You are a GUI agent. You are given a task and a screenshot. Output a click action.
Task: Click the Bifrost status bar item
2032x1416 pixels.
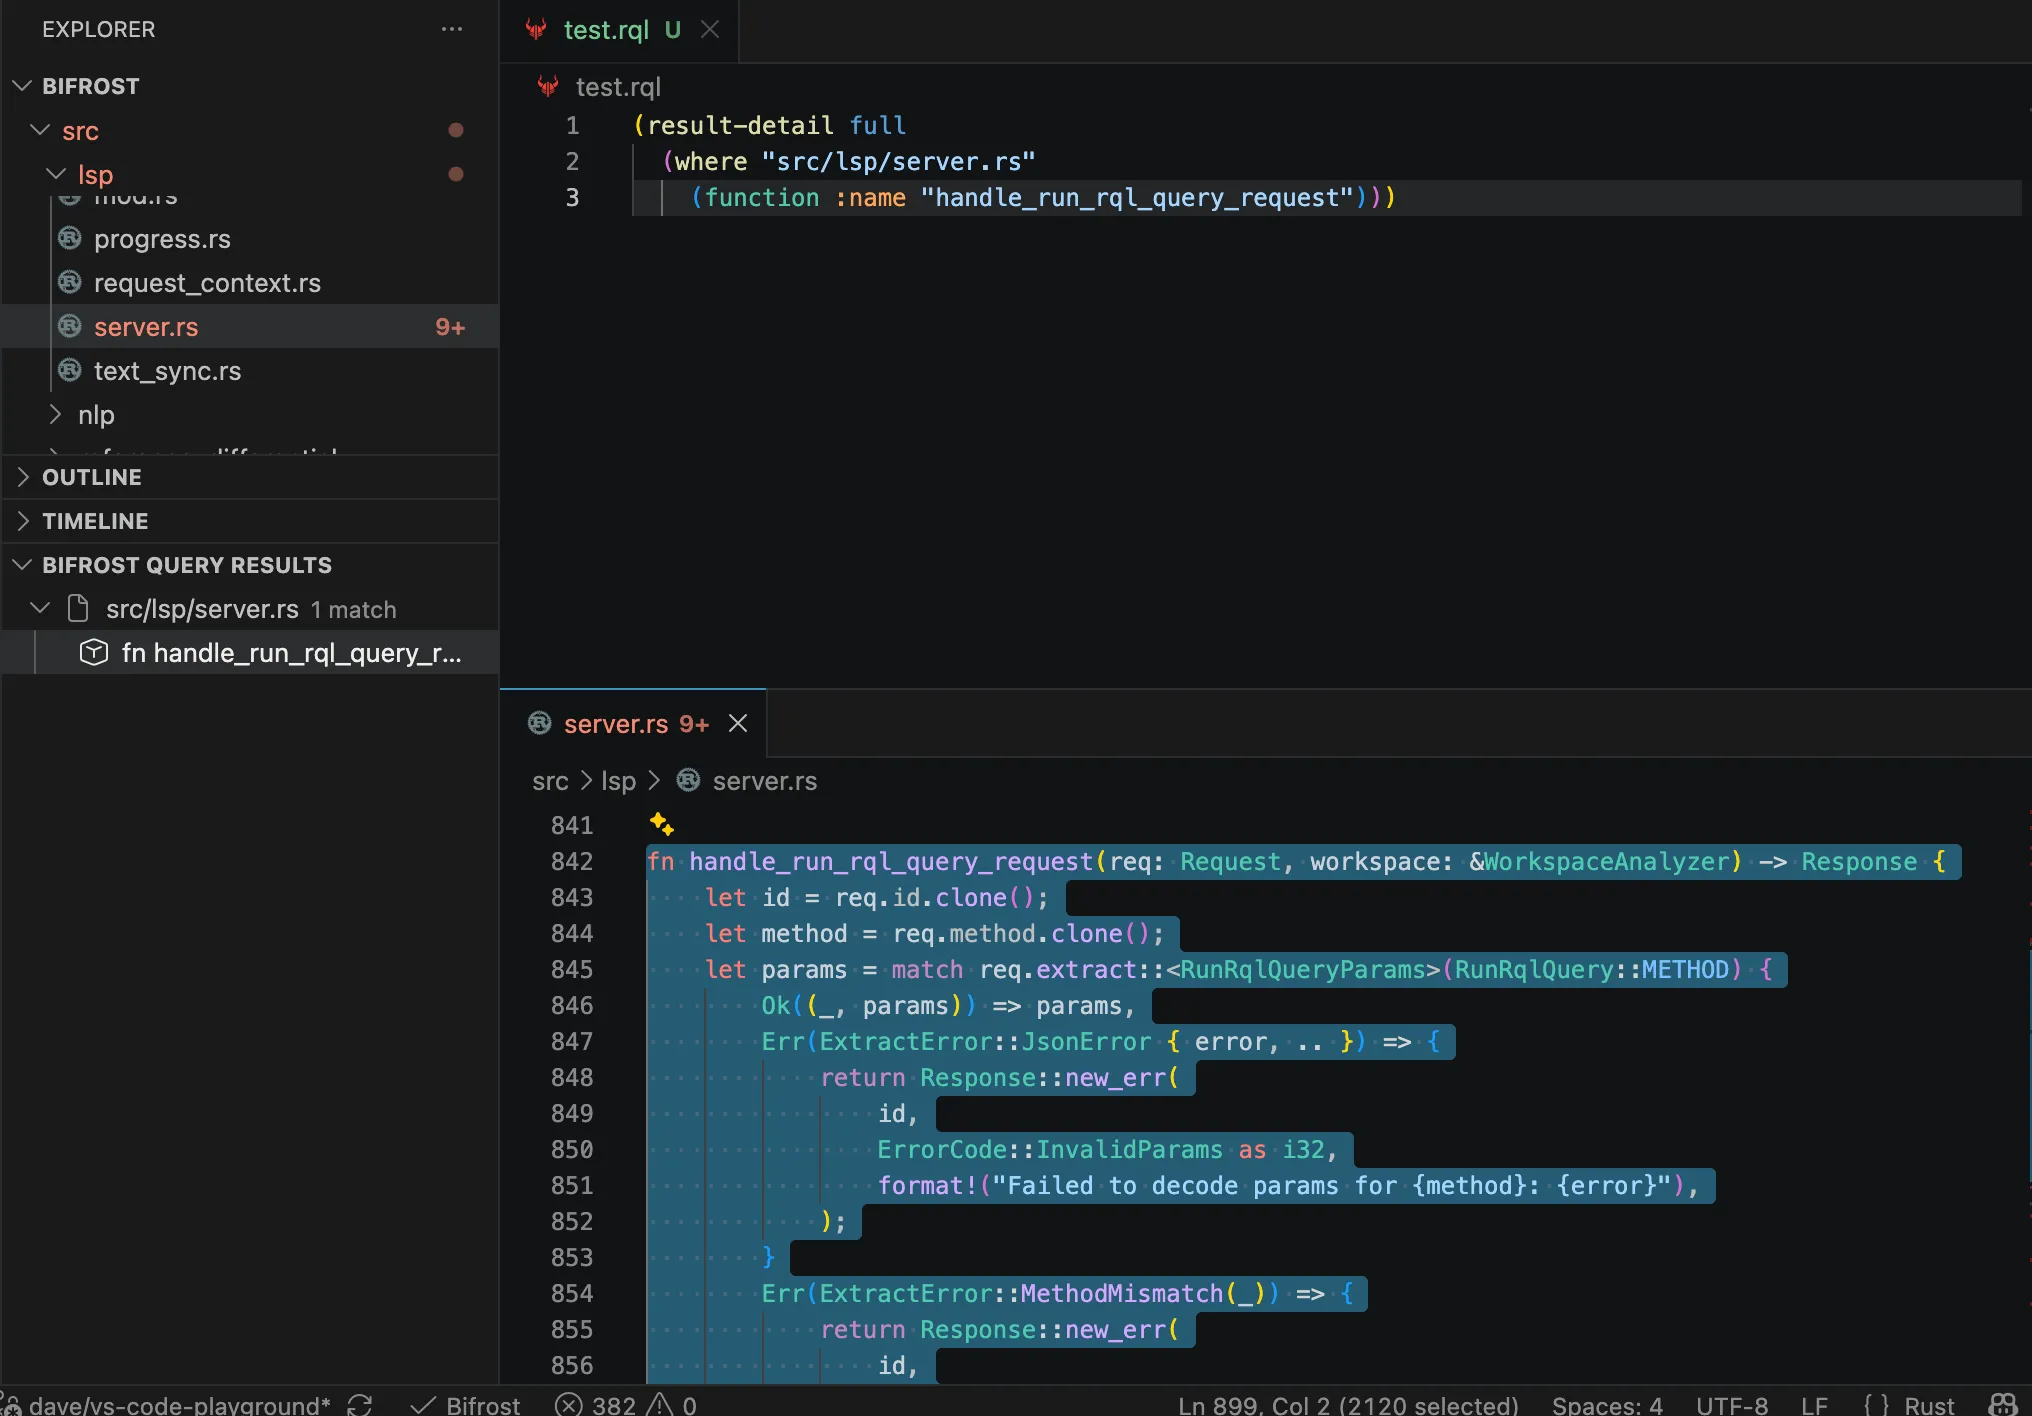pos(466,1404)
